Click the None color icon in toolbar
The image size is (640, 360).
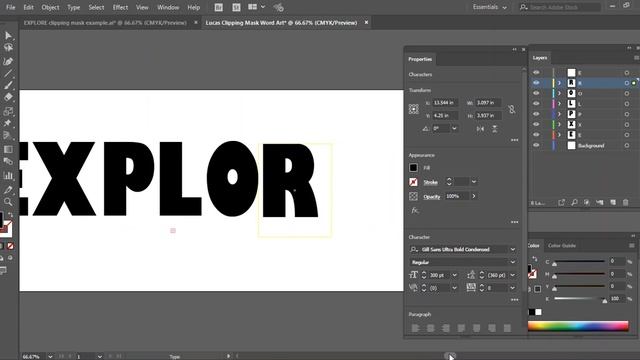click(x=11, y=246)
